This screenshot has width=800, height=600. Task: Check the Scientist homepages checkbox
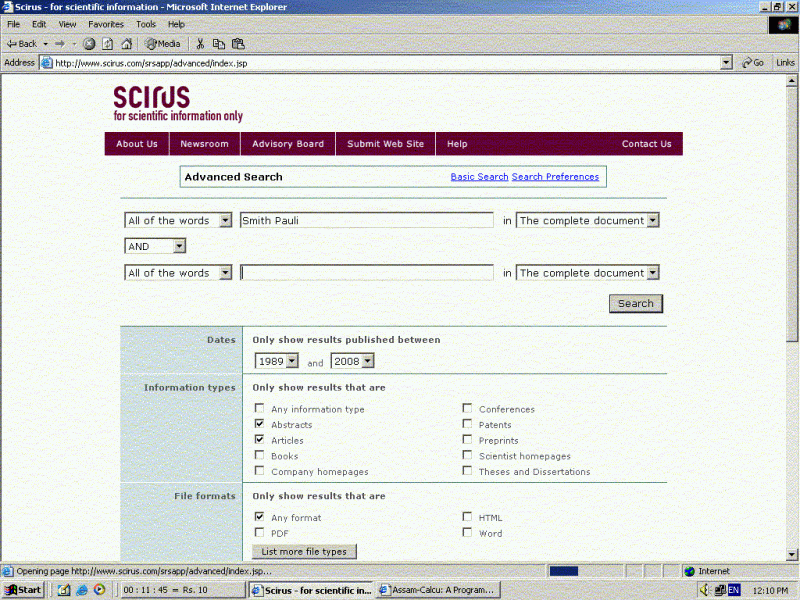(x=467, y=455)
